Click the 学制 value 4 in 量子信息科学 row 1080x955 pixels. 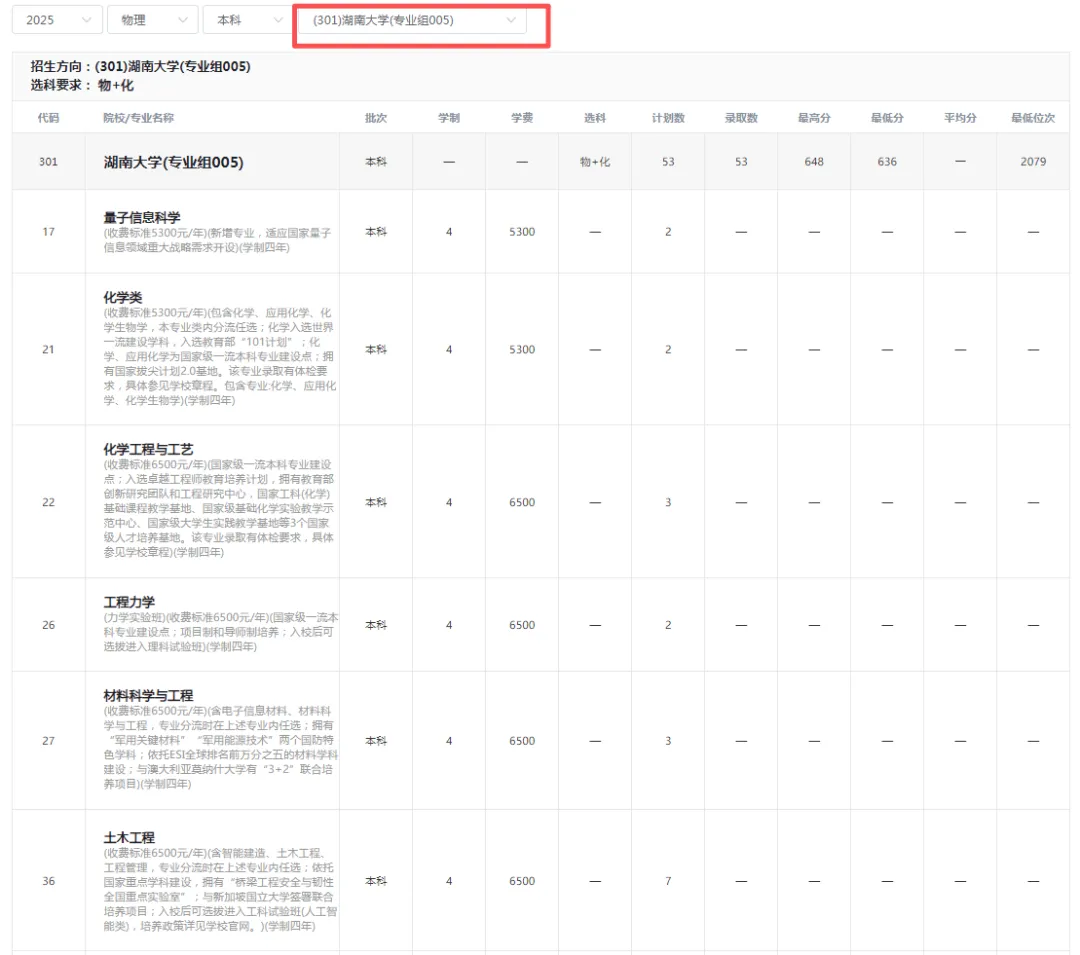tap(449, 232)
